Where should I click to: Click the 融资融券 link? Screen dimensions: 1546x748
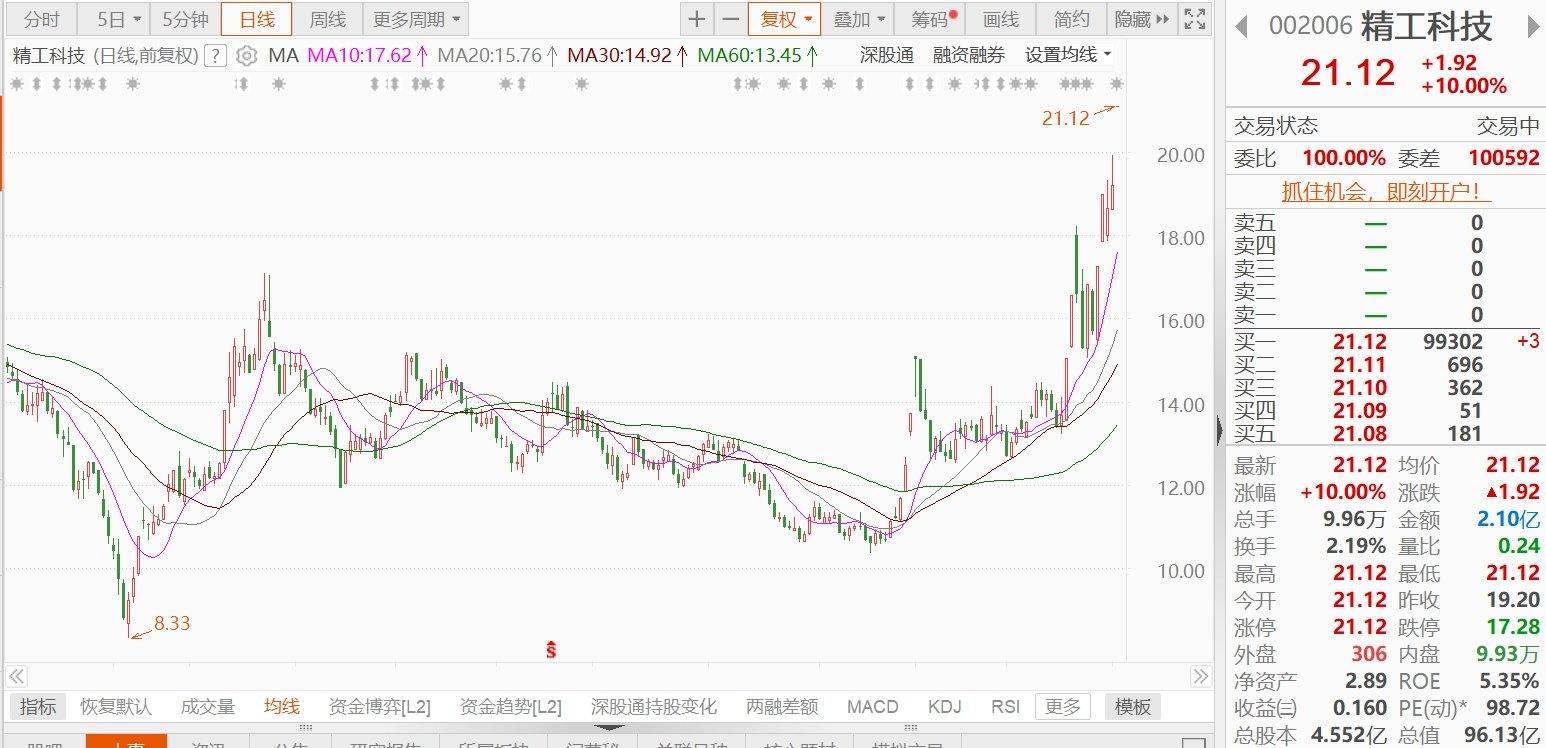coord(969,56)
